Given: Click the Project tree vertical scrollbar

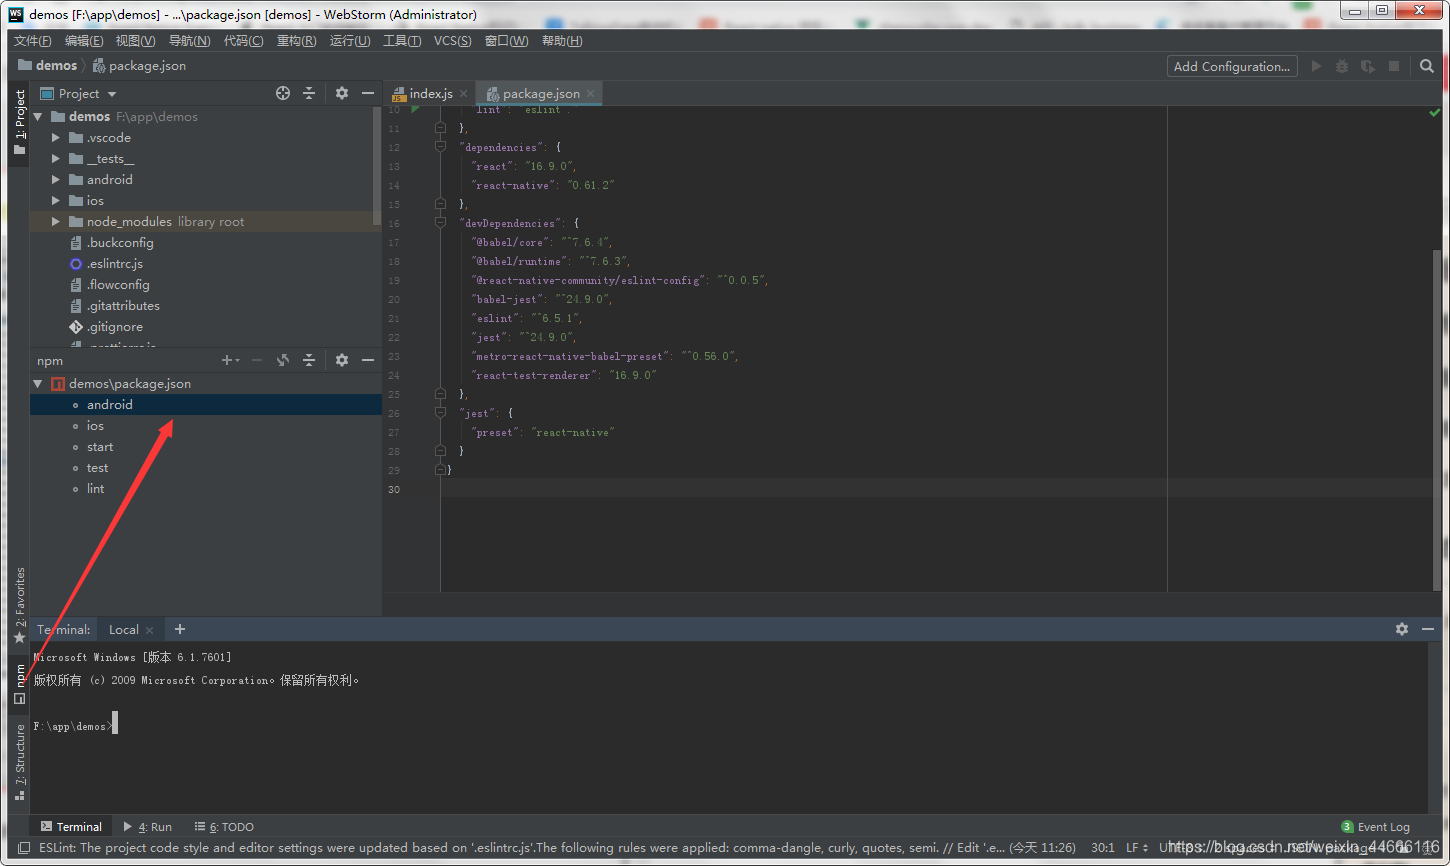Looking at the screenshot, I should (377, 165).
